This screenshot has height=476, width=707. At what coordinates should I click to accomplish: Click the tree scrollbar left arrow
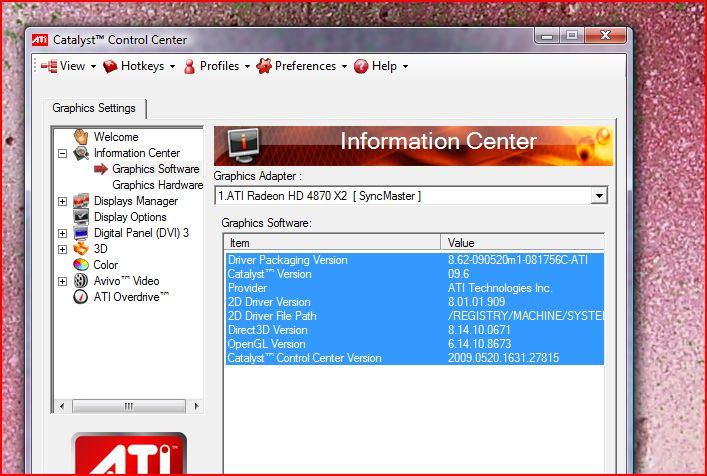(x=62, y=406)
